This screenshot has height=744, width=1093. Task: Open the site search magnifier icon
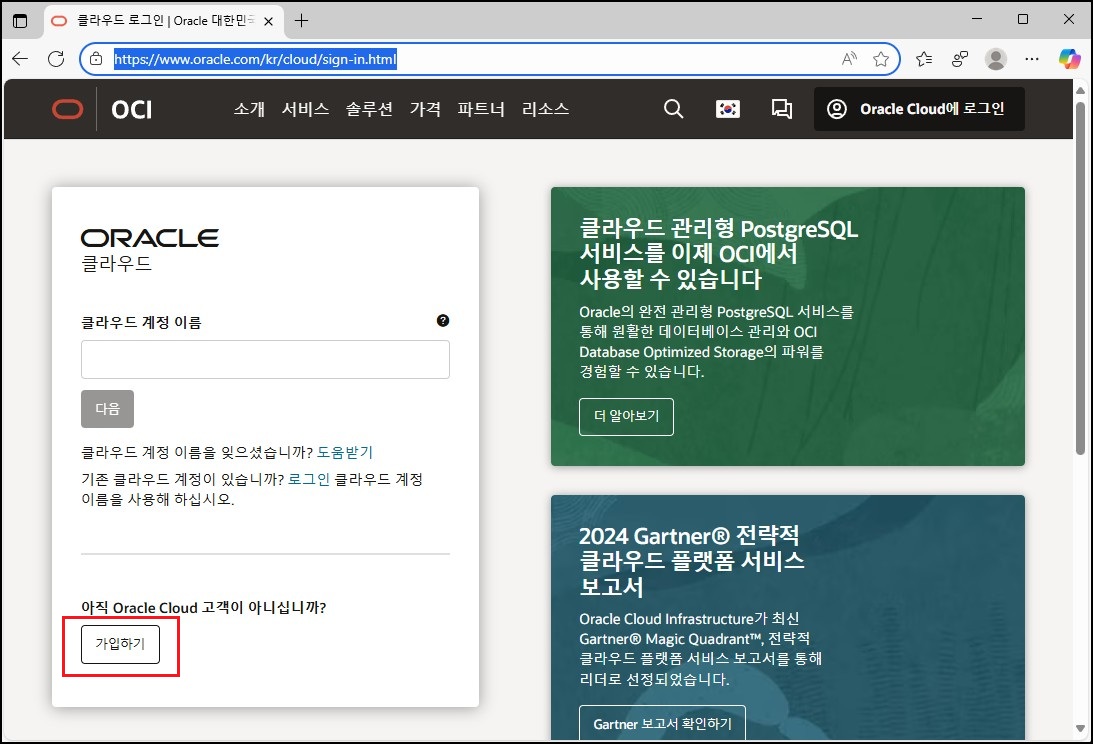[x=673, y=109]
